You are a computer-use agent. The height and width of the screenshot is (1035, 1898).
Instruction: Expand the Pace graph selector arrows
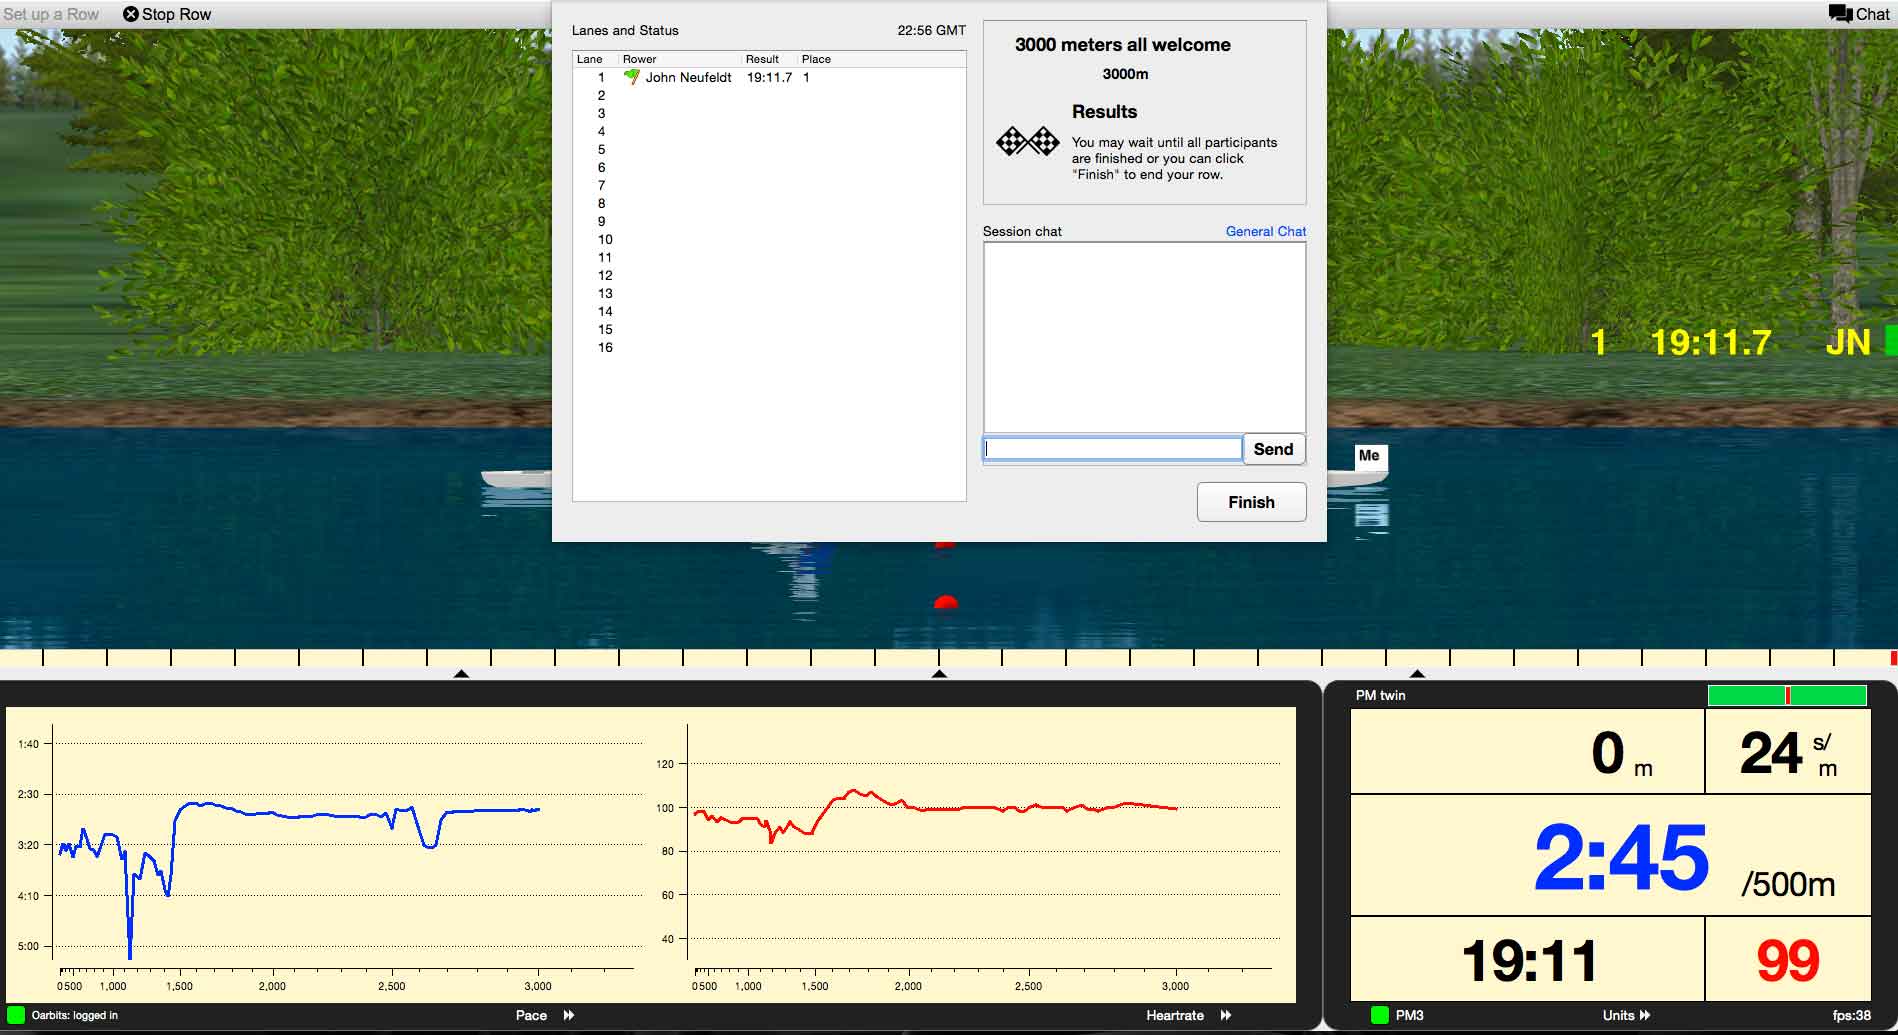(569, 1015)
